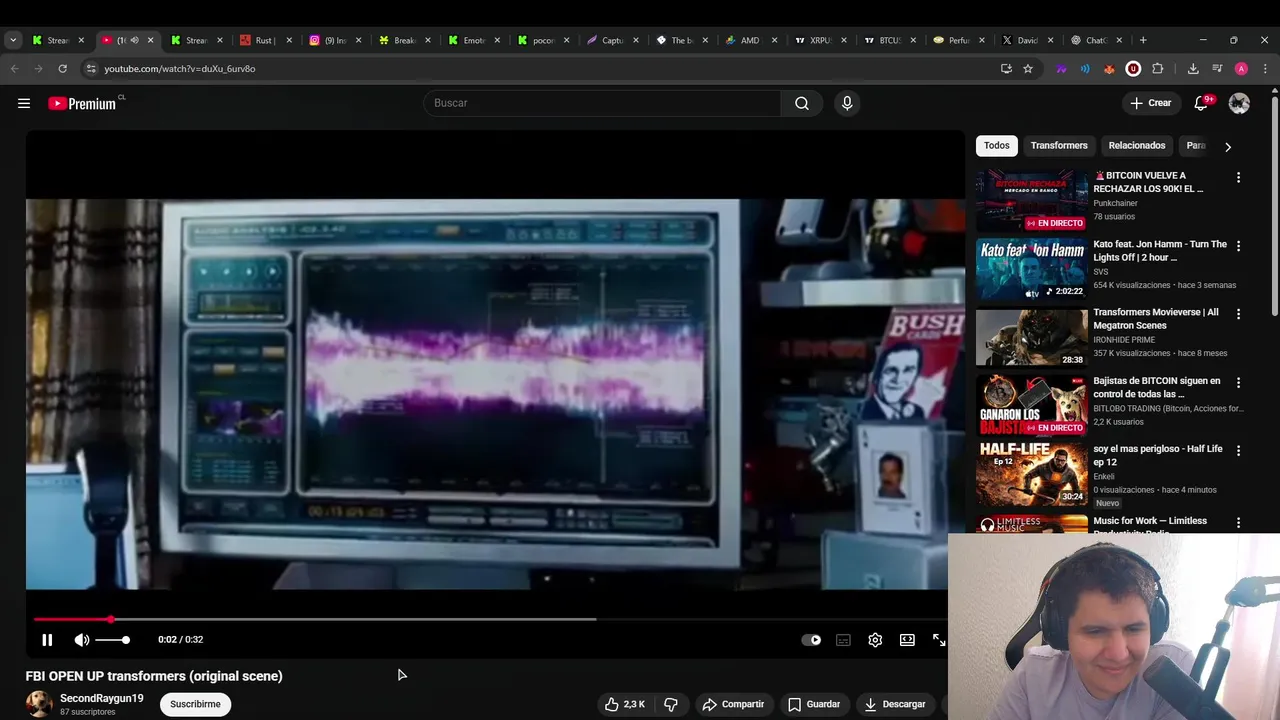This screenshot has width=1280, height=720.
Task: Open the BITCOIN VUELVE A RECHAZAR live thumbnail
Action: pos(1032,200)
